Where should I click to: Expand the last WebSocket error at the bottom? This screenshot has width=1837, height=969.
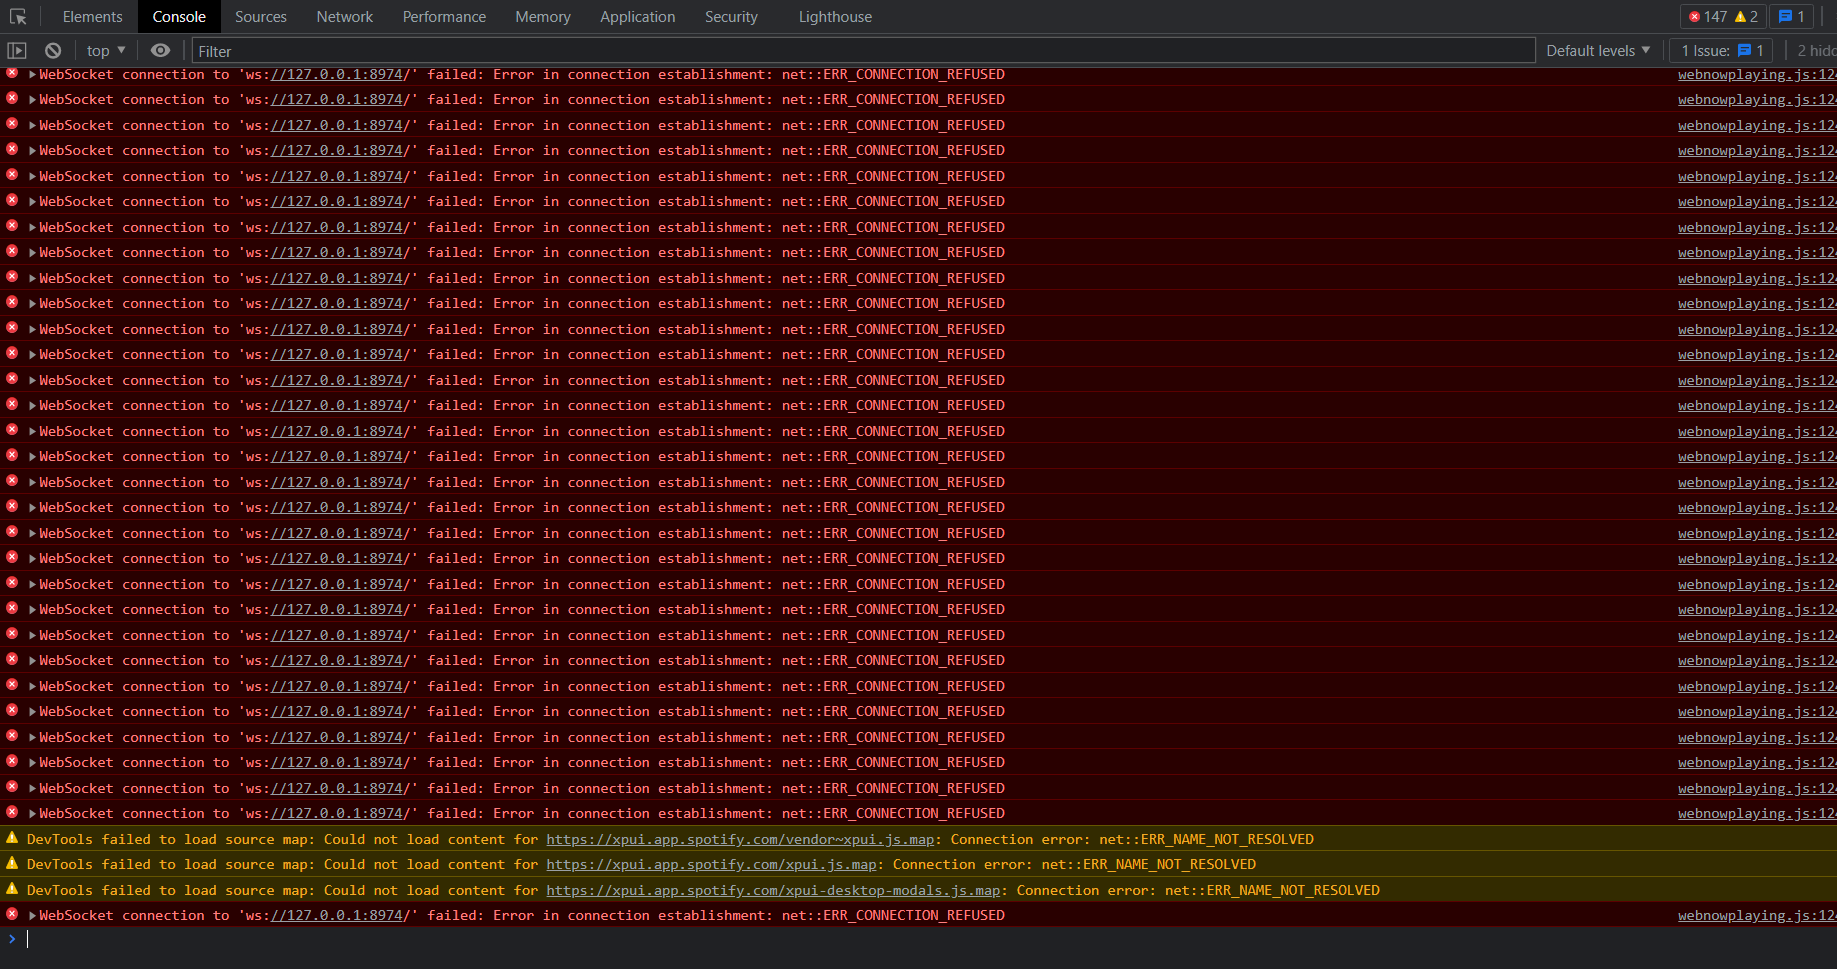(x=31, y=915)
